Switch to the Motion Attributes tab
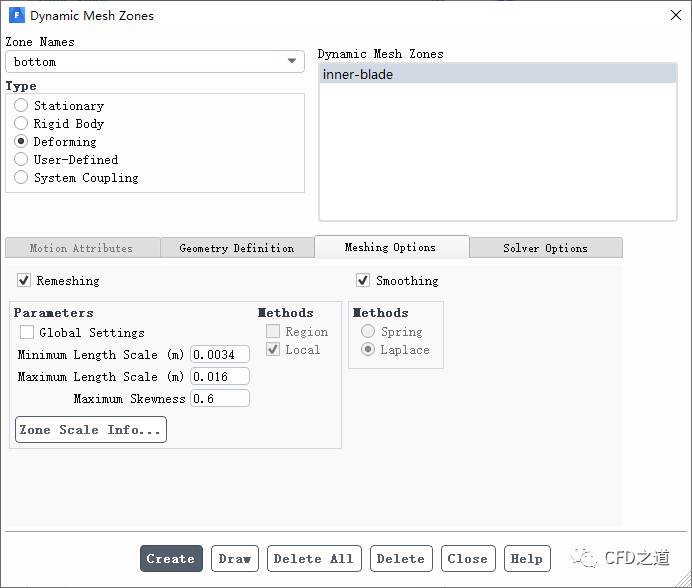692x588 pixels. tap(83, 248)
